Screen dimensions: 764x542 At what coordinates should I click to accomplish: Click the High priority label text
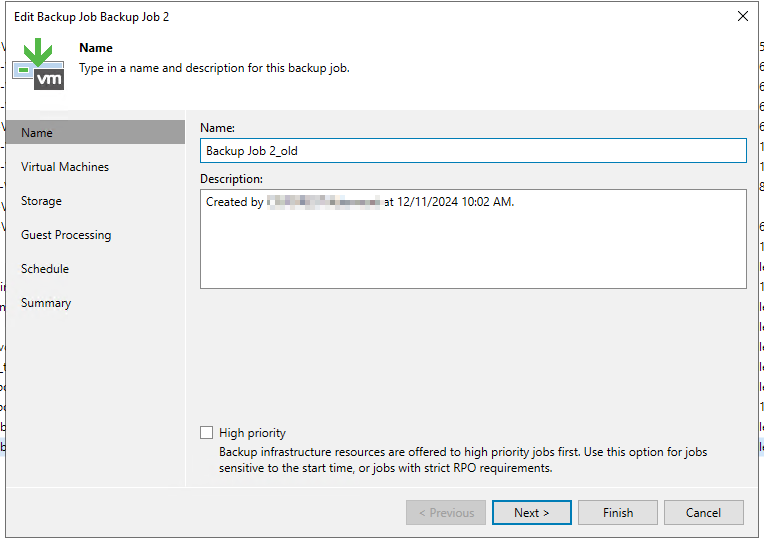click(x=252, y=433)
